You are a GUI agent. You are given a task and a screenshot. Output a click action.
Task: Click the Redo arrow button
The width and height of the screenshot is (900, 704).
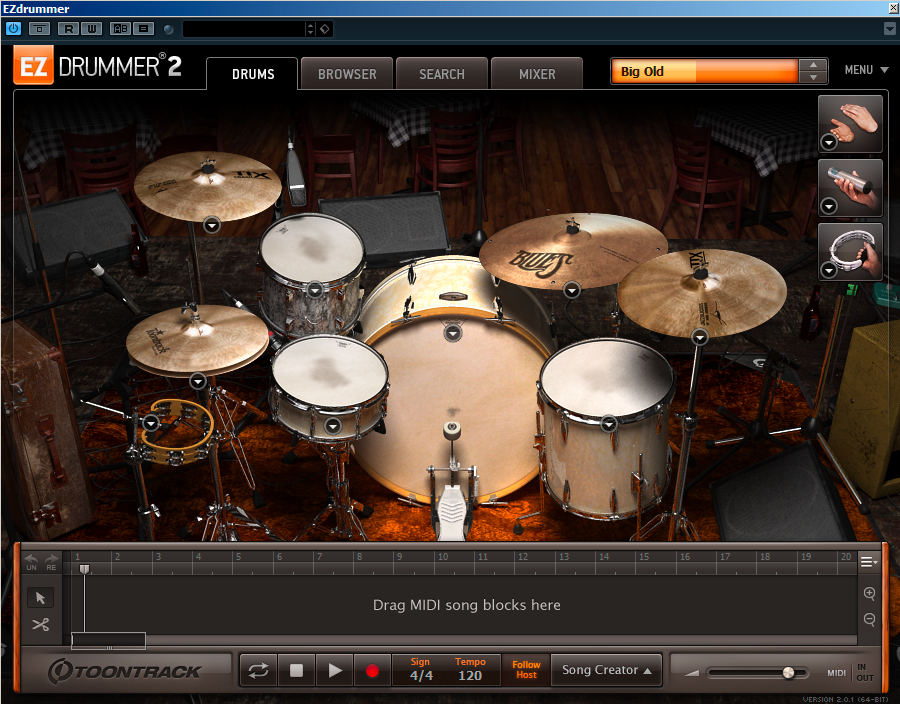tap(52, 562)
